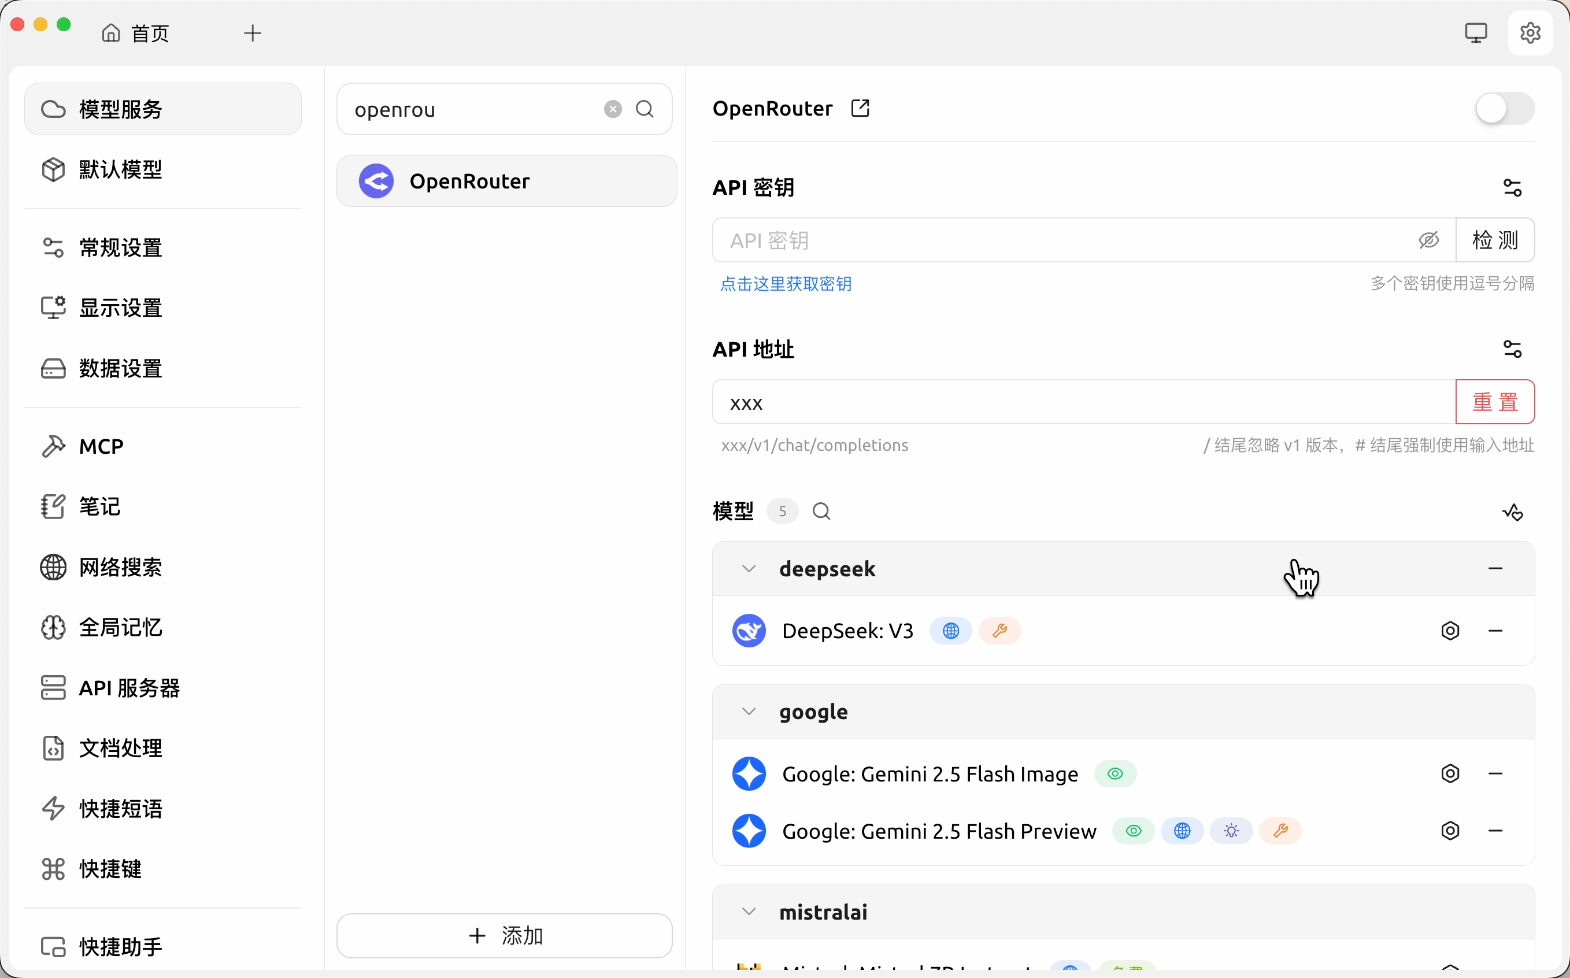This screenshot has width=1570, height=978.
Task: Open 常规设置 settings section
Action: click(163, 247)
